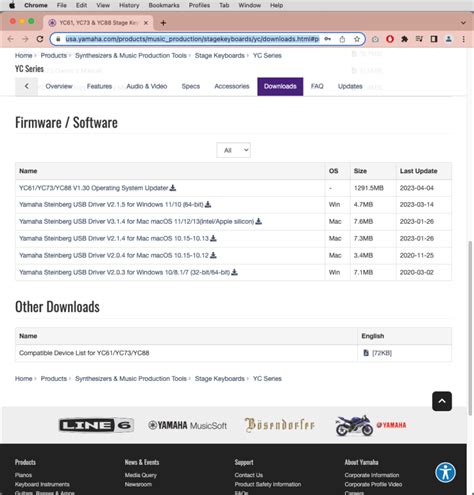Download USB Driver V2.0.3 for Windows 10/8.1/7
The image size is (474, 495).
[234, 272]
